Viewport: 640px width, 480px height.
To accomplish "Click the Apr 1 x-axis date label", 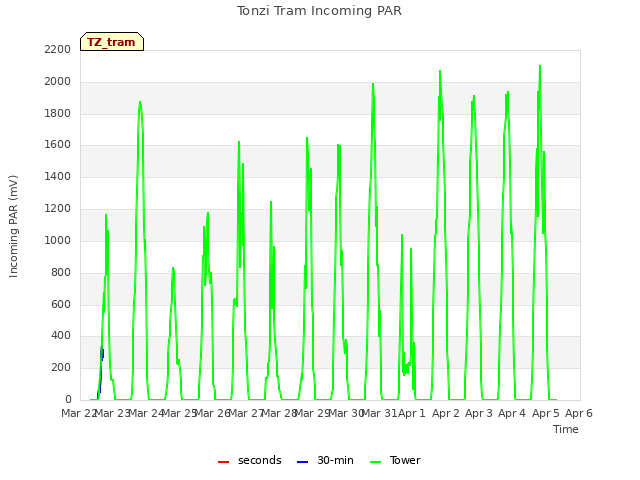I will tap(412, 413).
